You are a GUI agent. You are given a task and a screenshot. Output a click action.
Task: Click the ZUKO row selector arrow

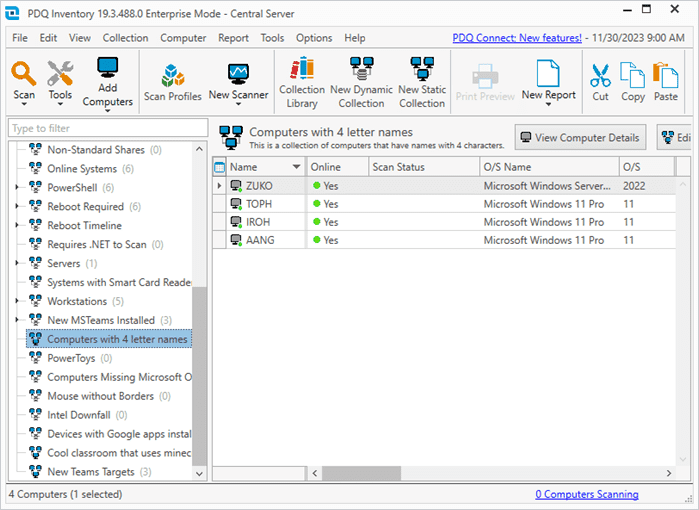tap(219, 186)
